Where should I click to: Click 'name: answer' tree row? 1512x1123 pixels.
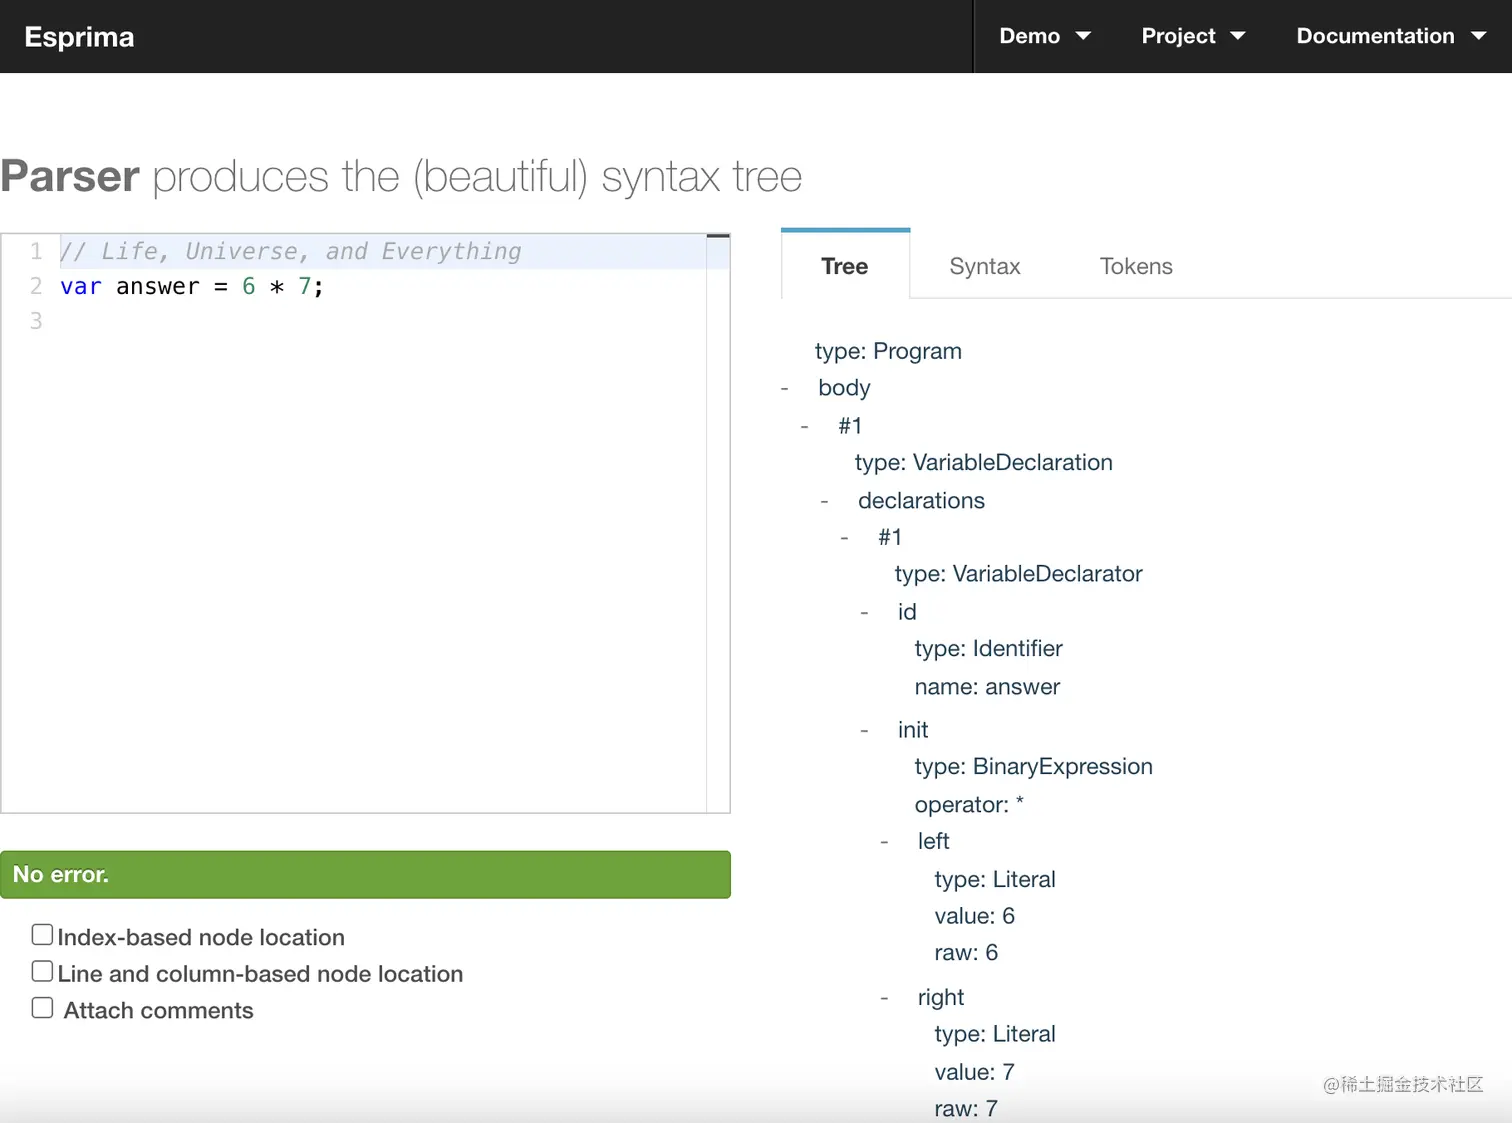[x=987, y=687]
